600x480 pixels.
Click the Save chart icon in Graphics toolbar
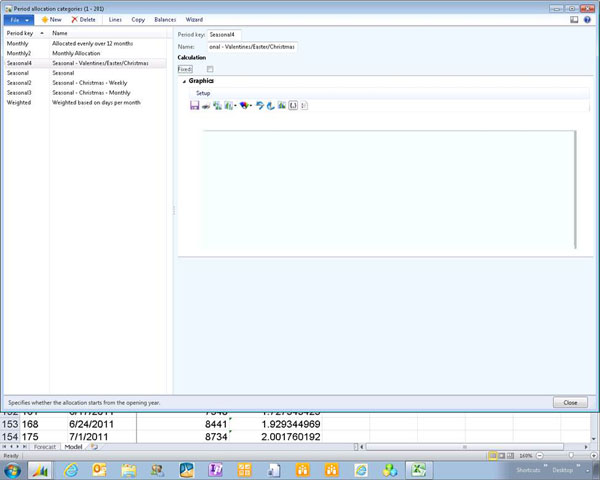tap(194, 106)
